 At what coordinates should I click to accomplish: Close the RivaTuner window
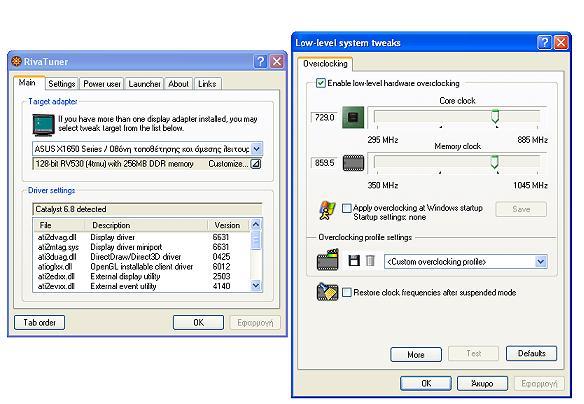pyautogui.click(x=277, y=61)
